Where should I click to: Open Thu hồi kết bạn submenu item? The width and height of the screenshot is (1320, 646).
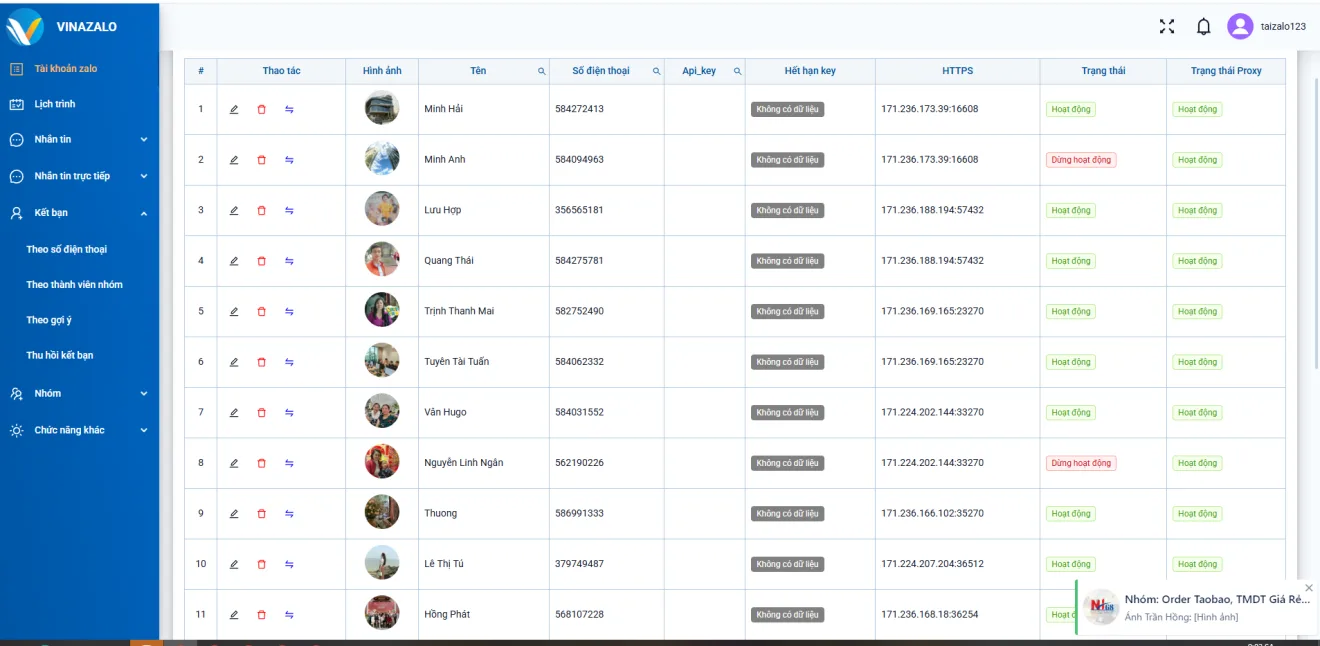pos(60,356)
